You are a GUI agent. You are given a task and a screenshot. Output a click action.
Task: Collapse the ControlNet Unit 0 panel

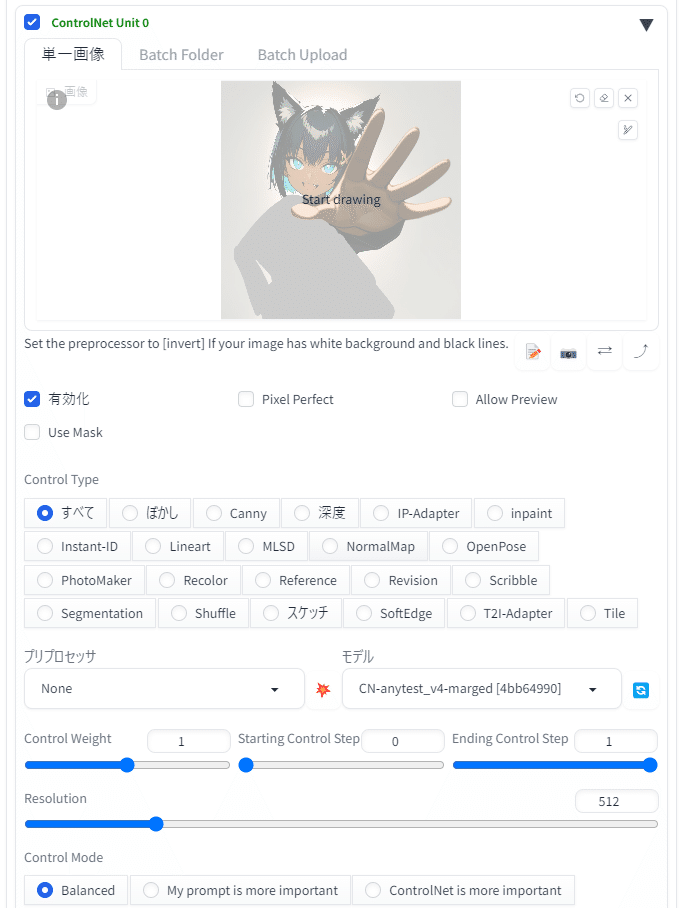tap(646, 25)
